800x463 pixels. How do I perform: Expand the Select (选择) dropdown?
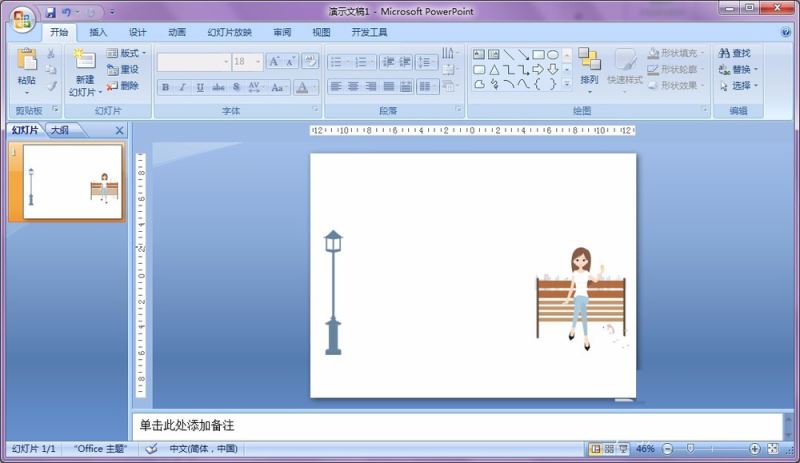click(x=739, y=86)
